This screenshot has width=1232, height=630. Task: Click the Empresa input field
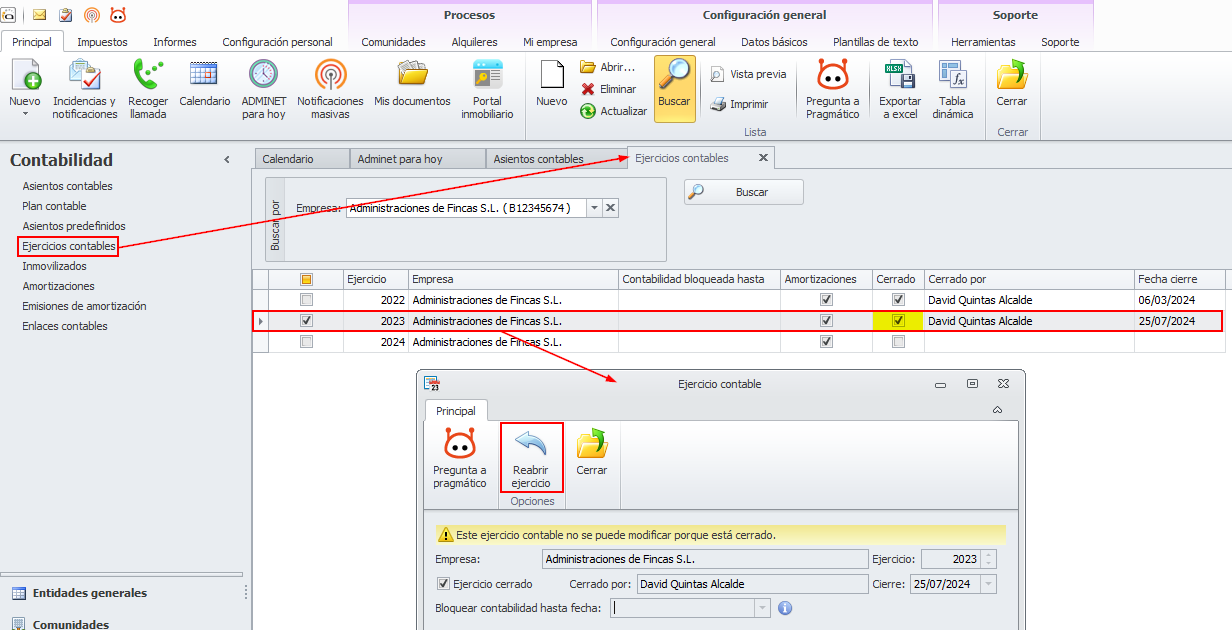click(466, 208)
